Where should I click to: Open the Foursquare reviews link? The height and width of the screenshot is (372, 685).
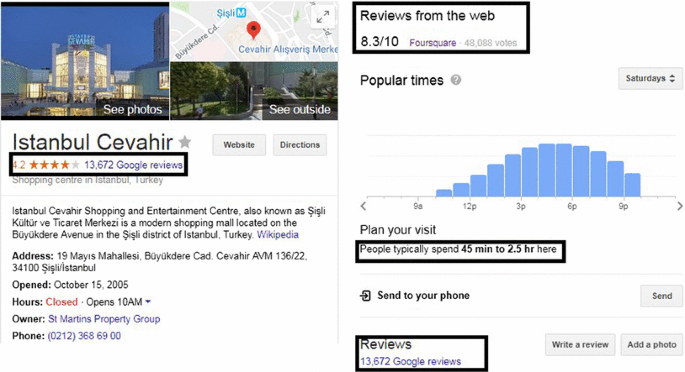coord(432,43)
